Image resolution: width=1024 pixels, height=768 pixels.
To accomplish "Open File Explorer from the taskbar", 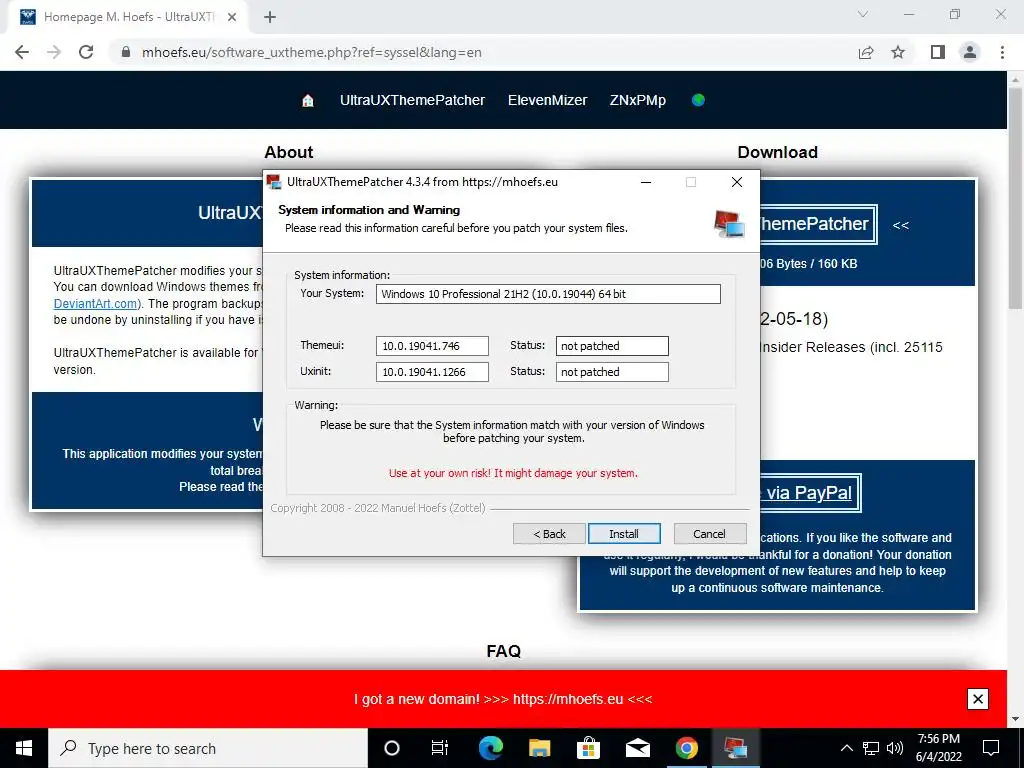I will (x=539, y=748).
